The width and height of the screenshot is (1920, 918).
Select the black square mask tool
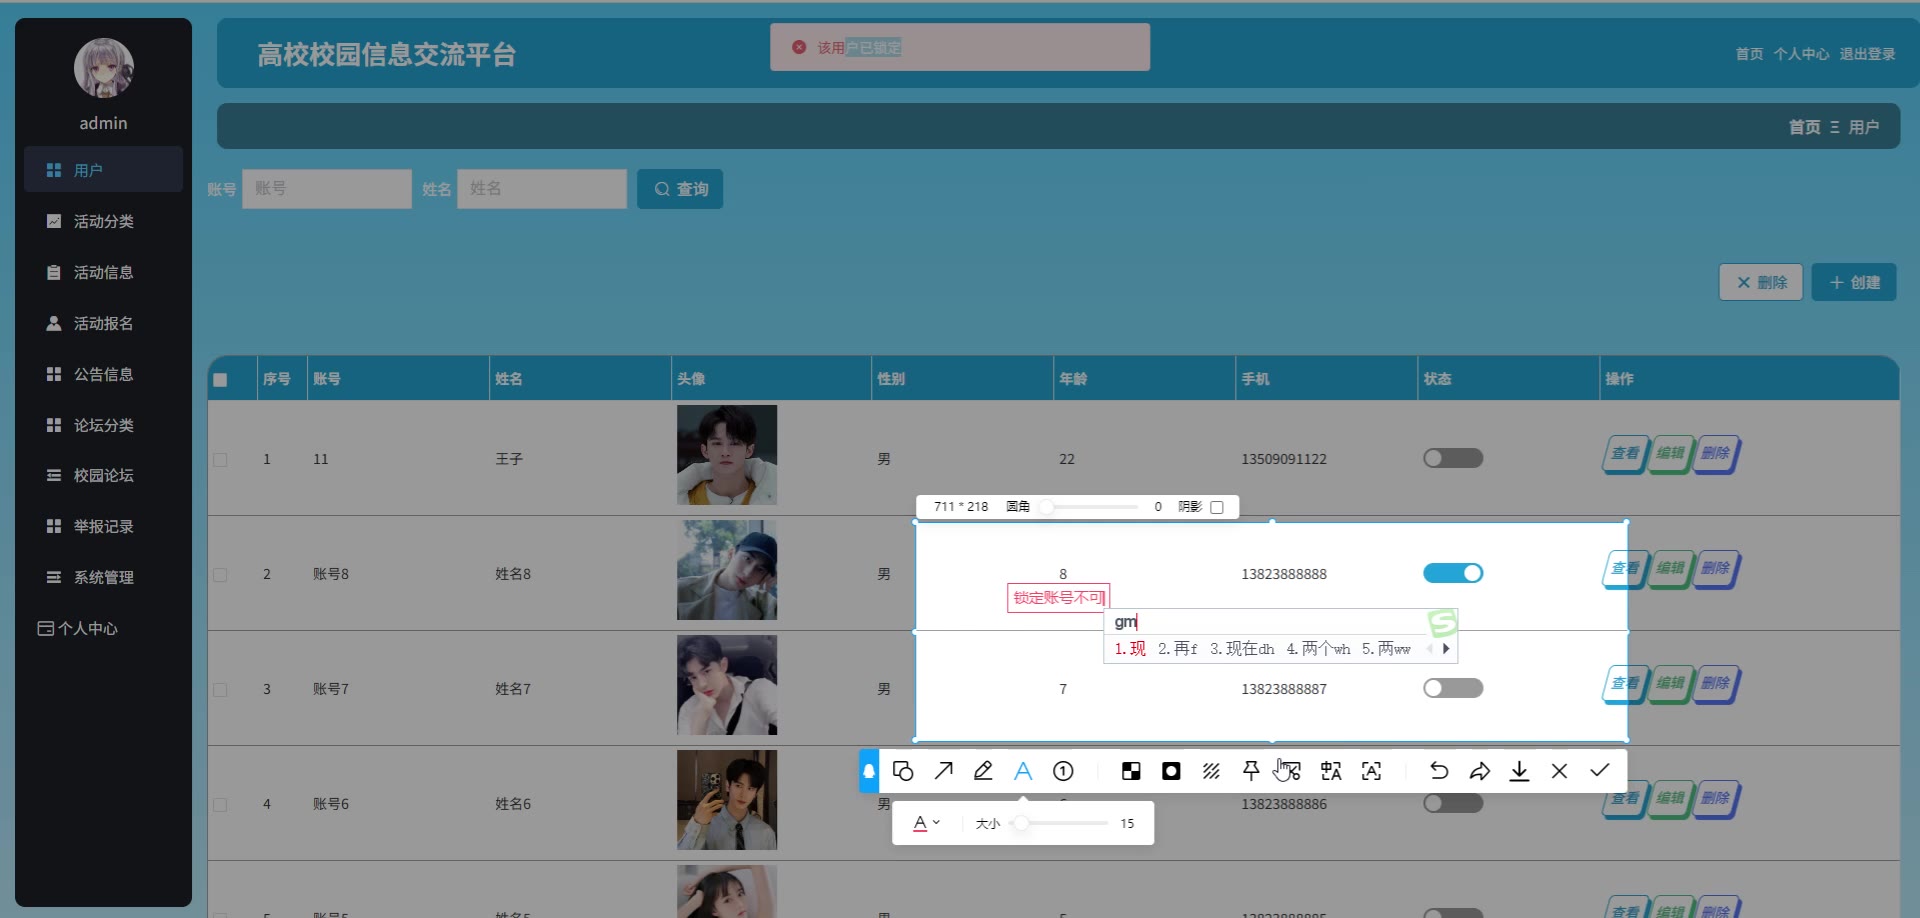coord(1171,771)
